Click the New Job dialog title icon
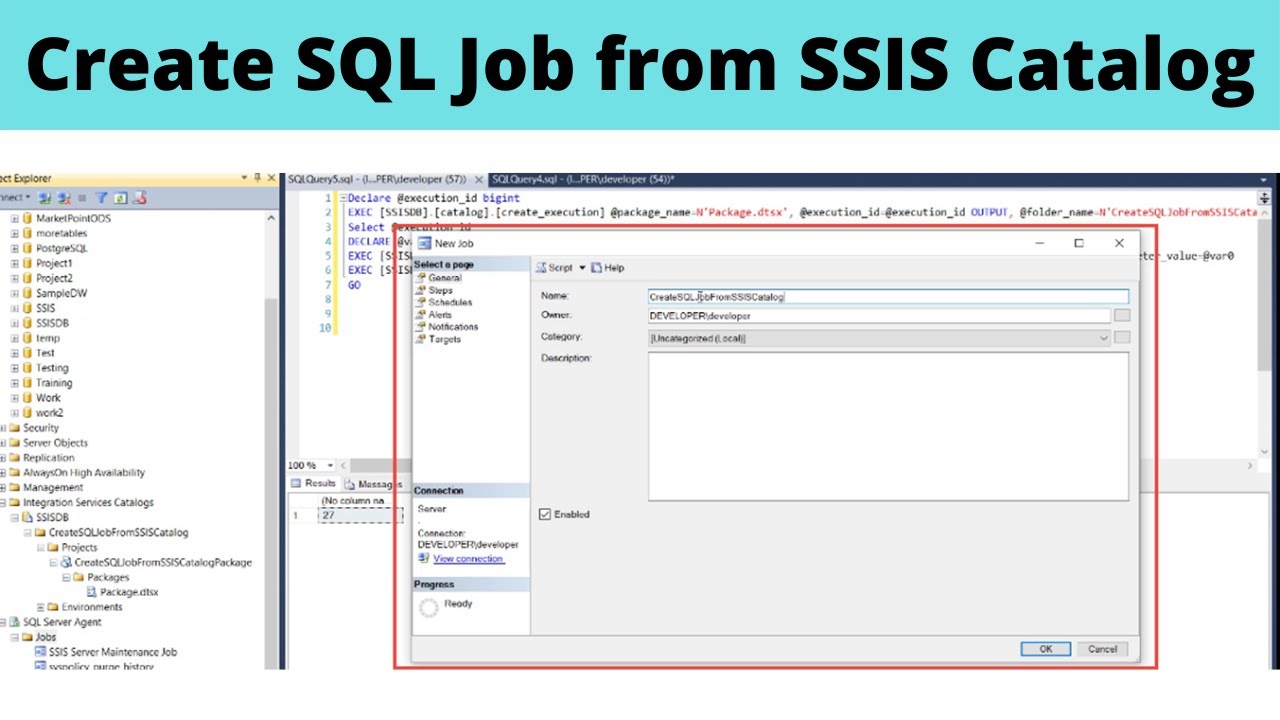The height and width of the screenshot is (720, 1280). (424, 243)
